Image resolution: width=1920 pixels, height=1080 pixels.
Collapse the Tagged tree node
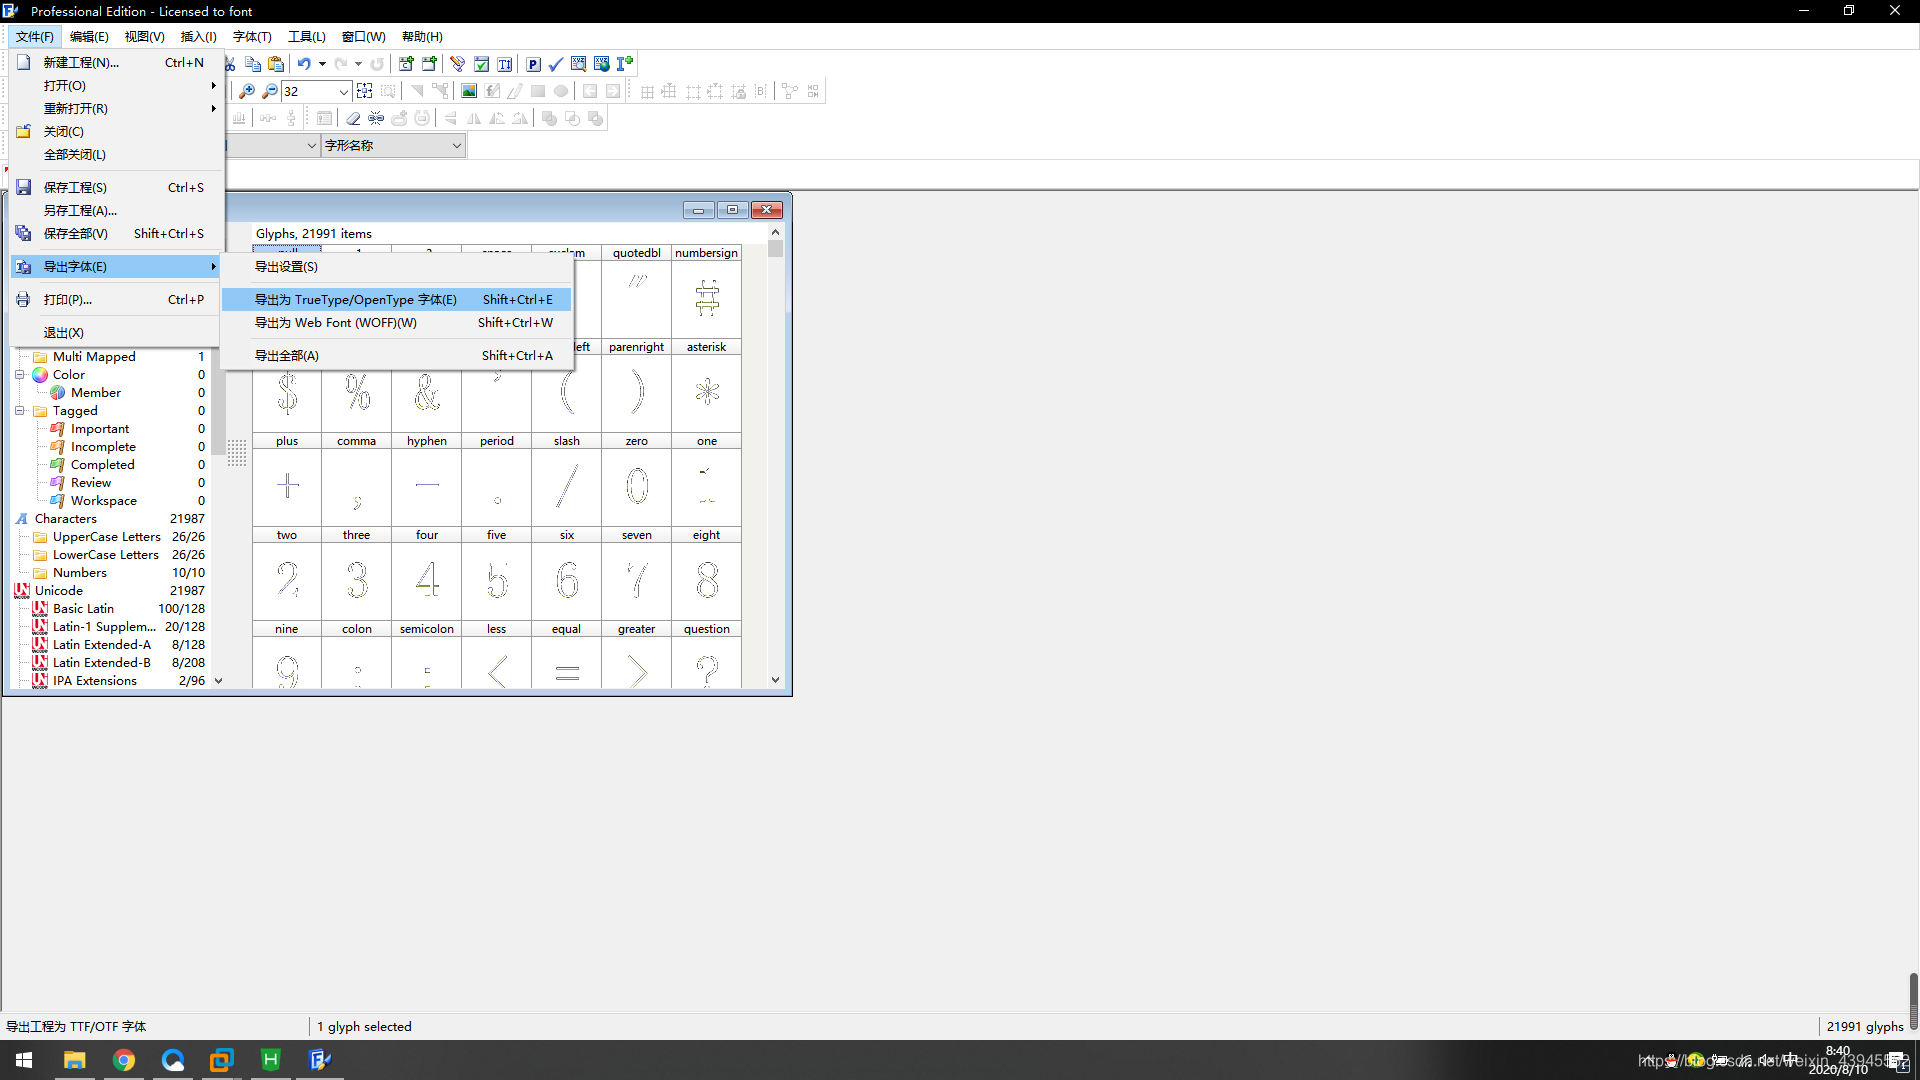tap(19, 411)
